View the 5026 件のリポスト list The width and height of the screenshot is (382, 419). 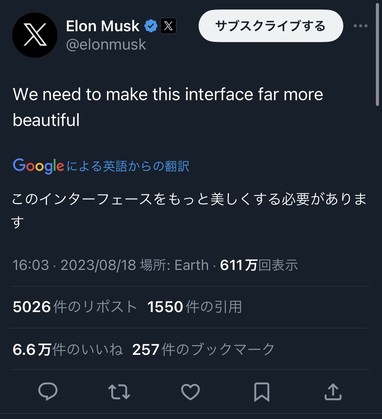click(x=75, y=307)
